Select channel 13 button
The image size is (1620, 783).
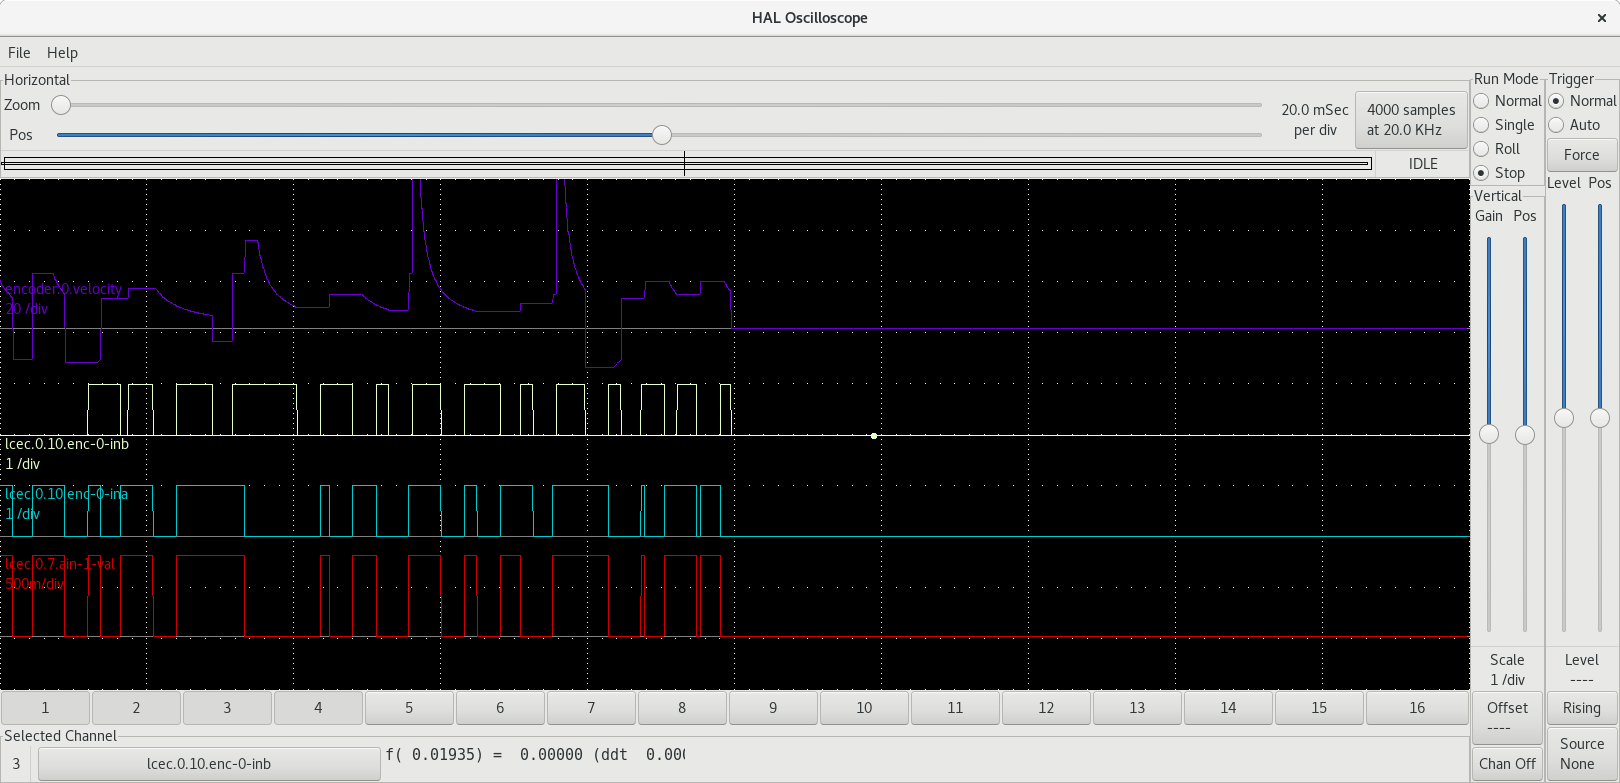coord(1137,708)
